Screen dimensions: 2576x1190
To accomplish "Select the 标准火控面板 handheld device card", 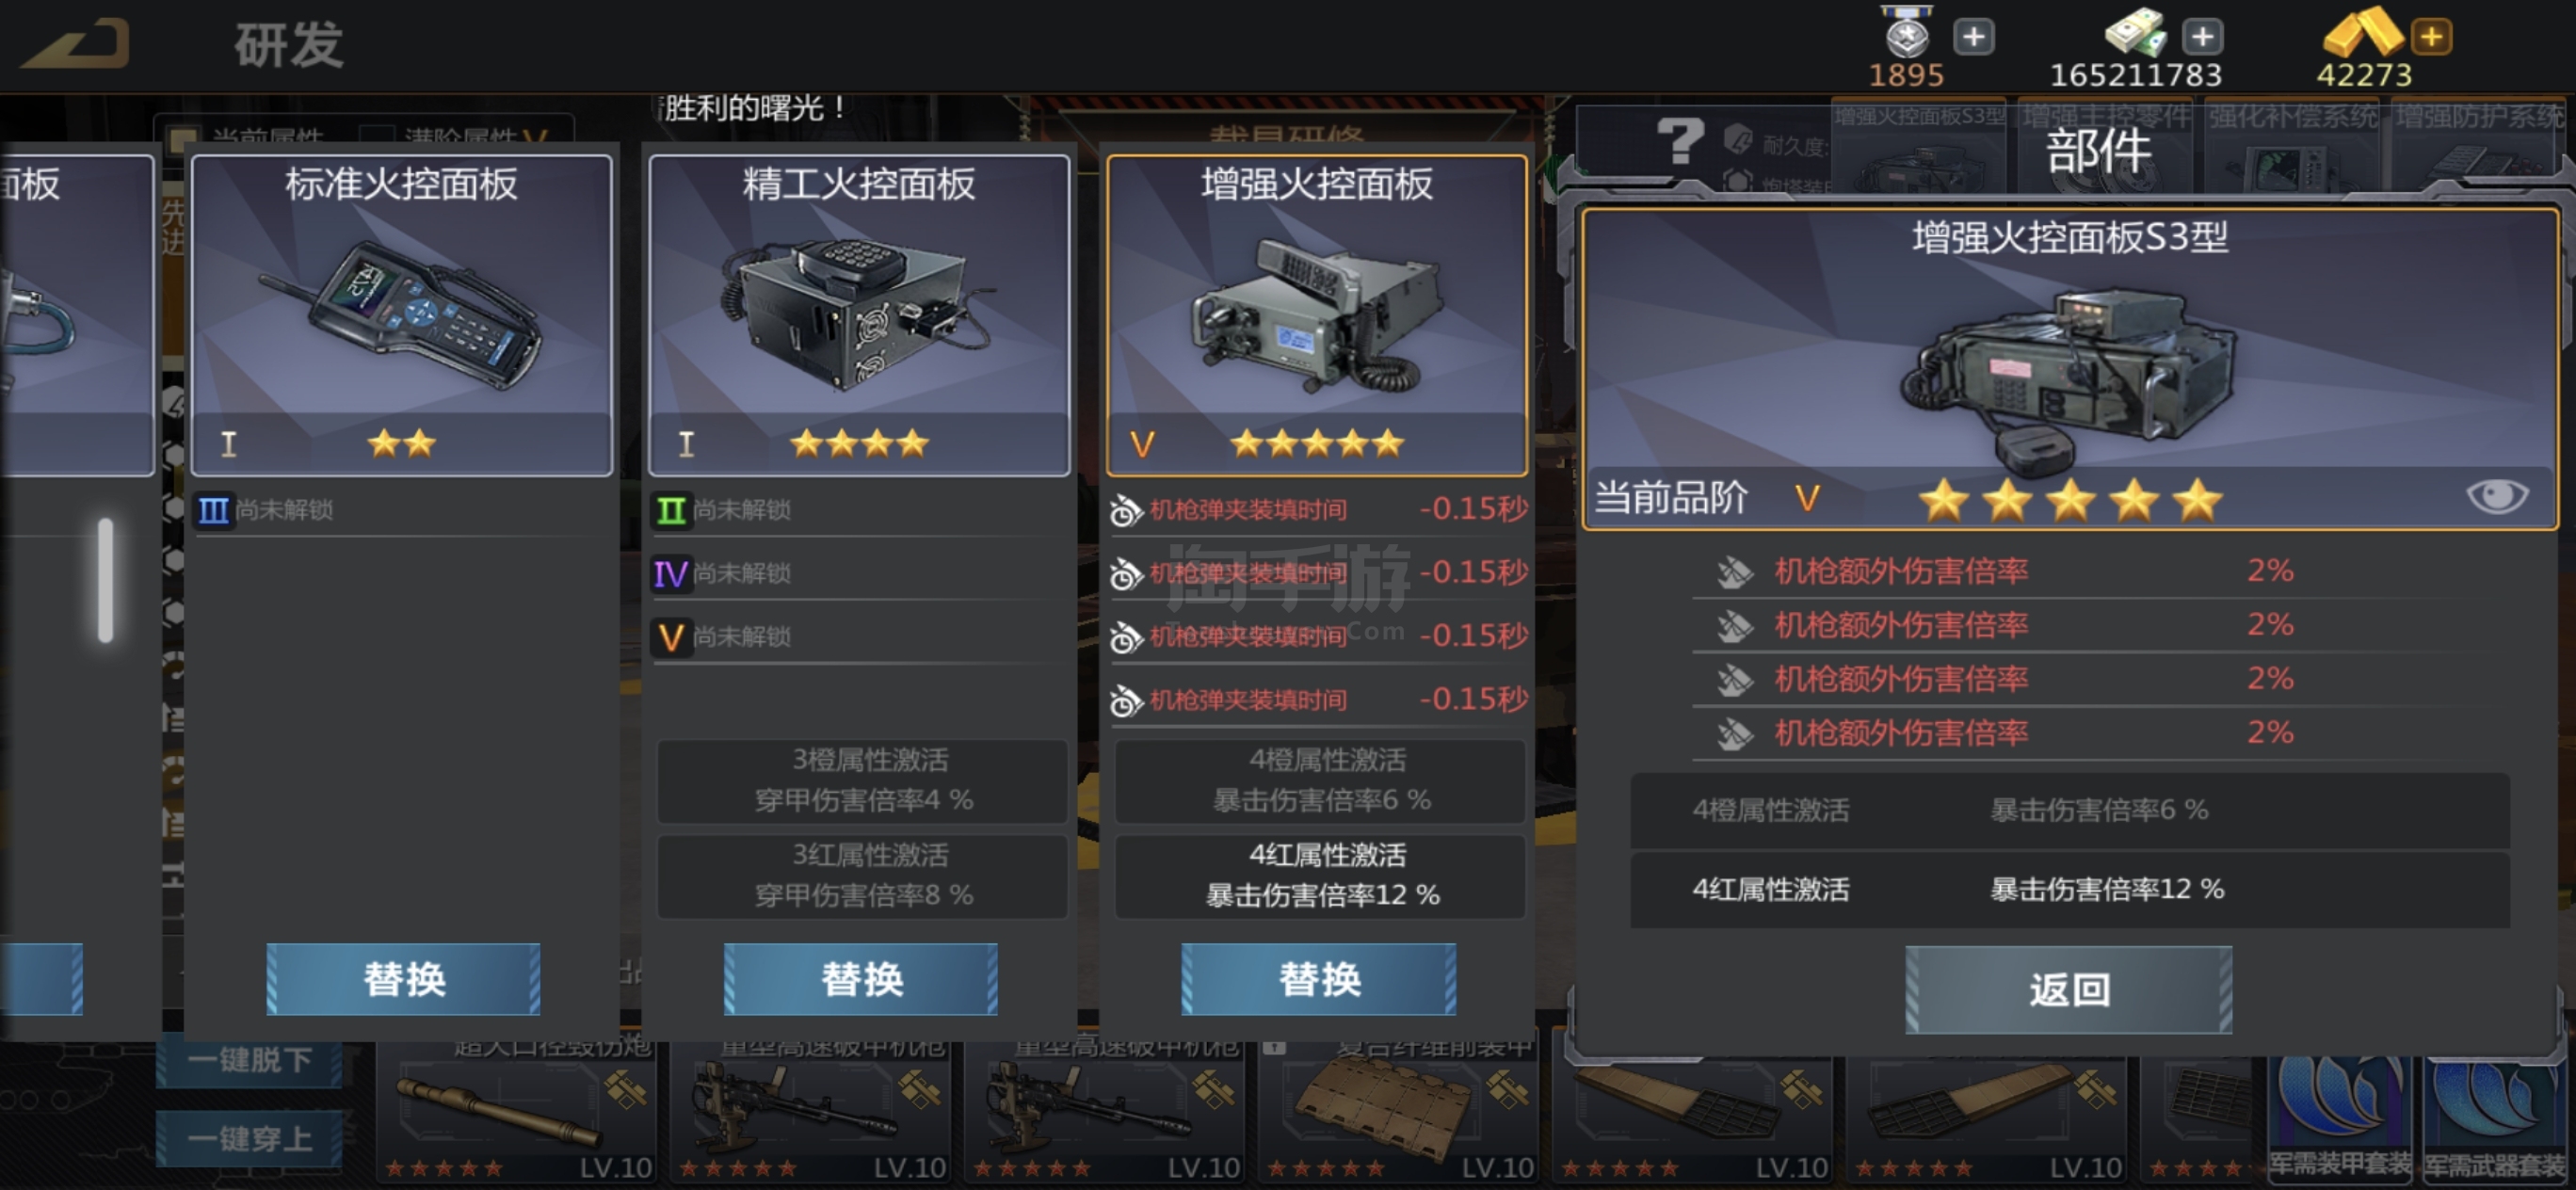I will (401, 315).
